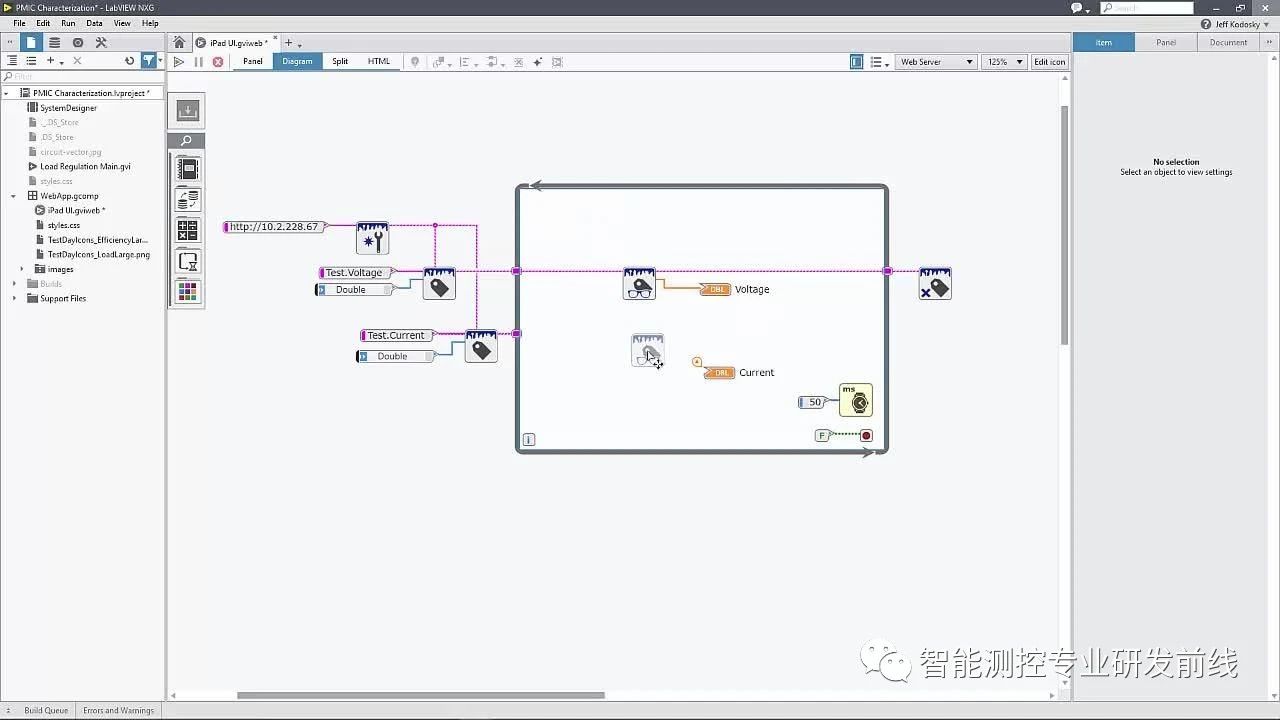Screen dimensions: 1280x720
Task: Open the Data menu
Action: [94, 23]
